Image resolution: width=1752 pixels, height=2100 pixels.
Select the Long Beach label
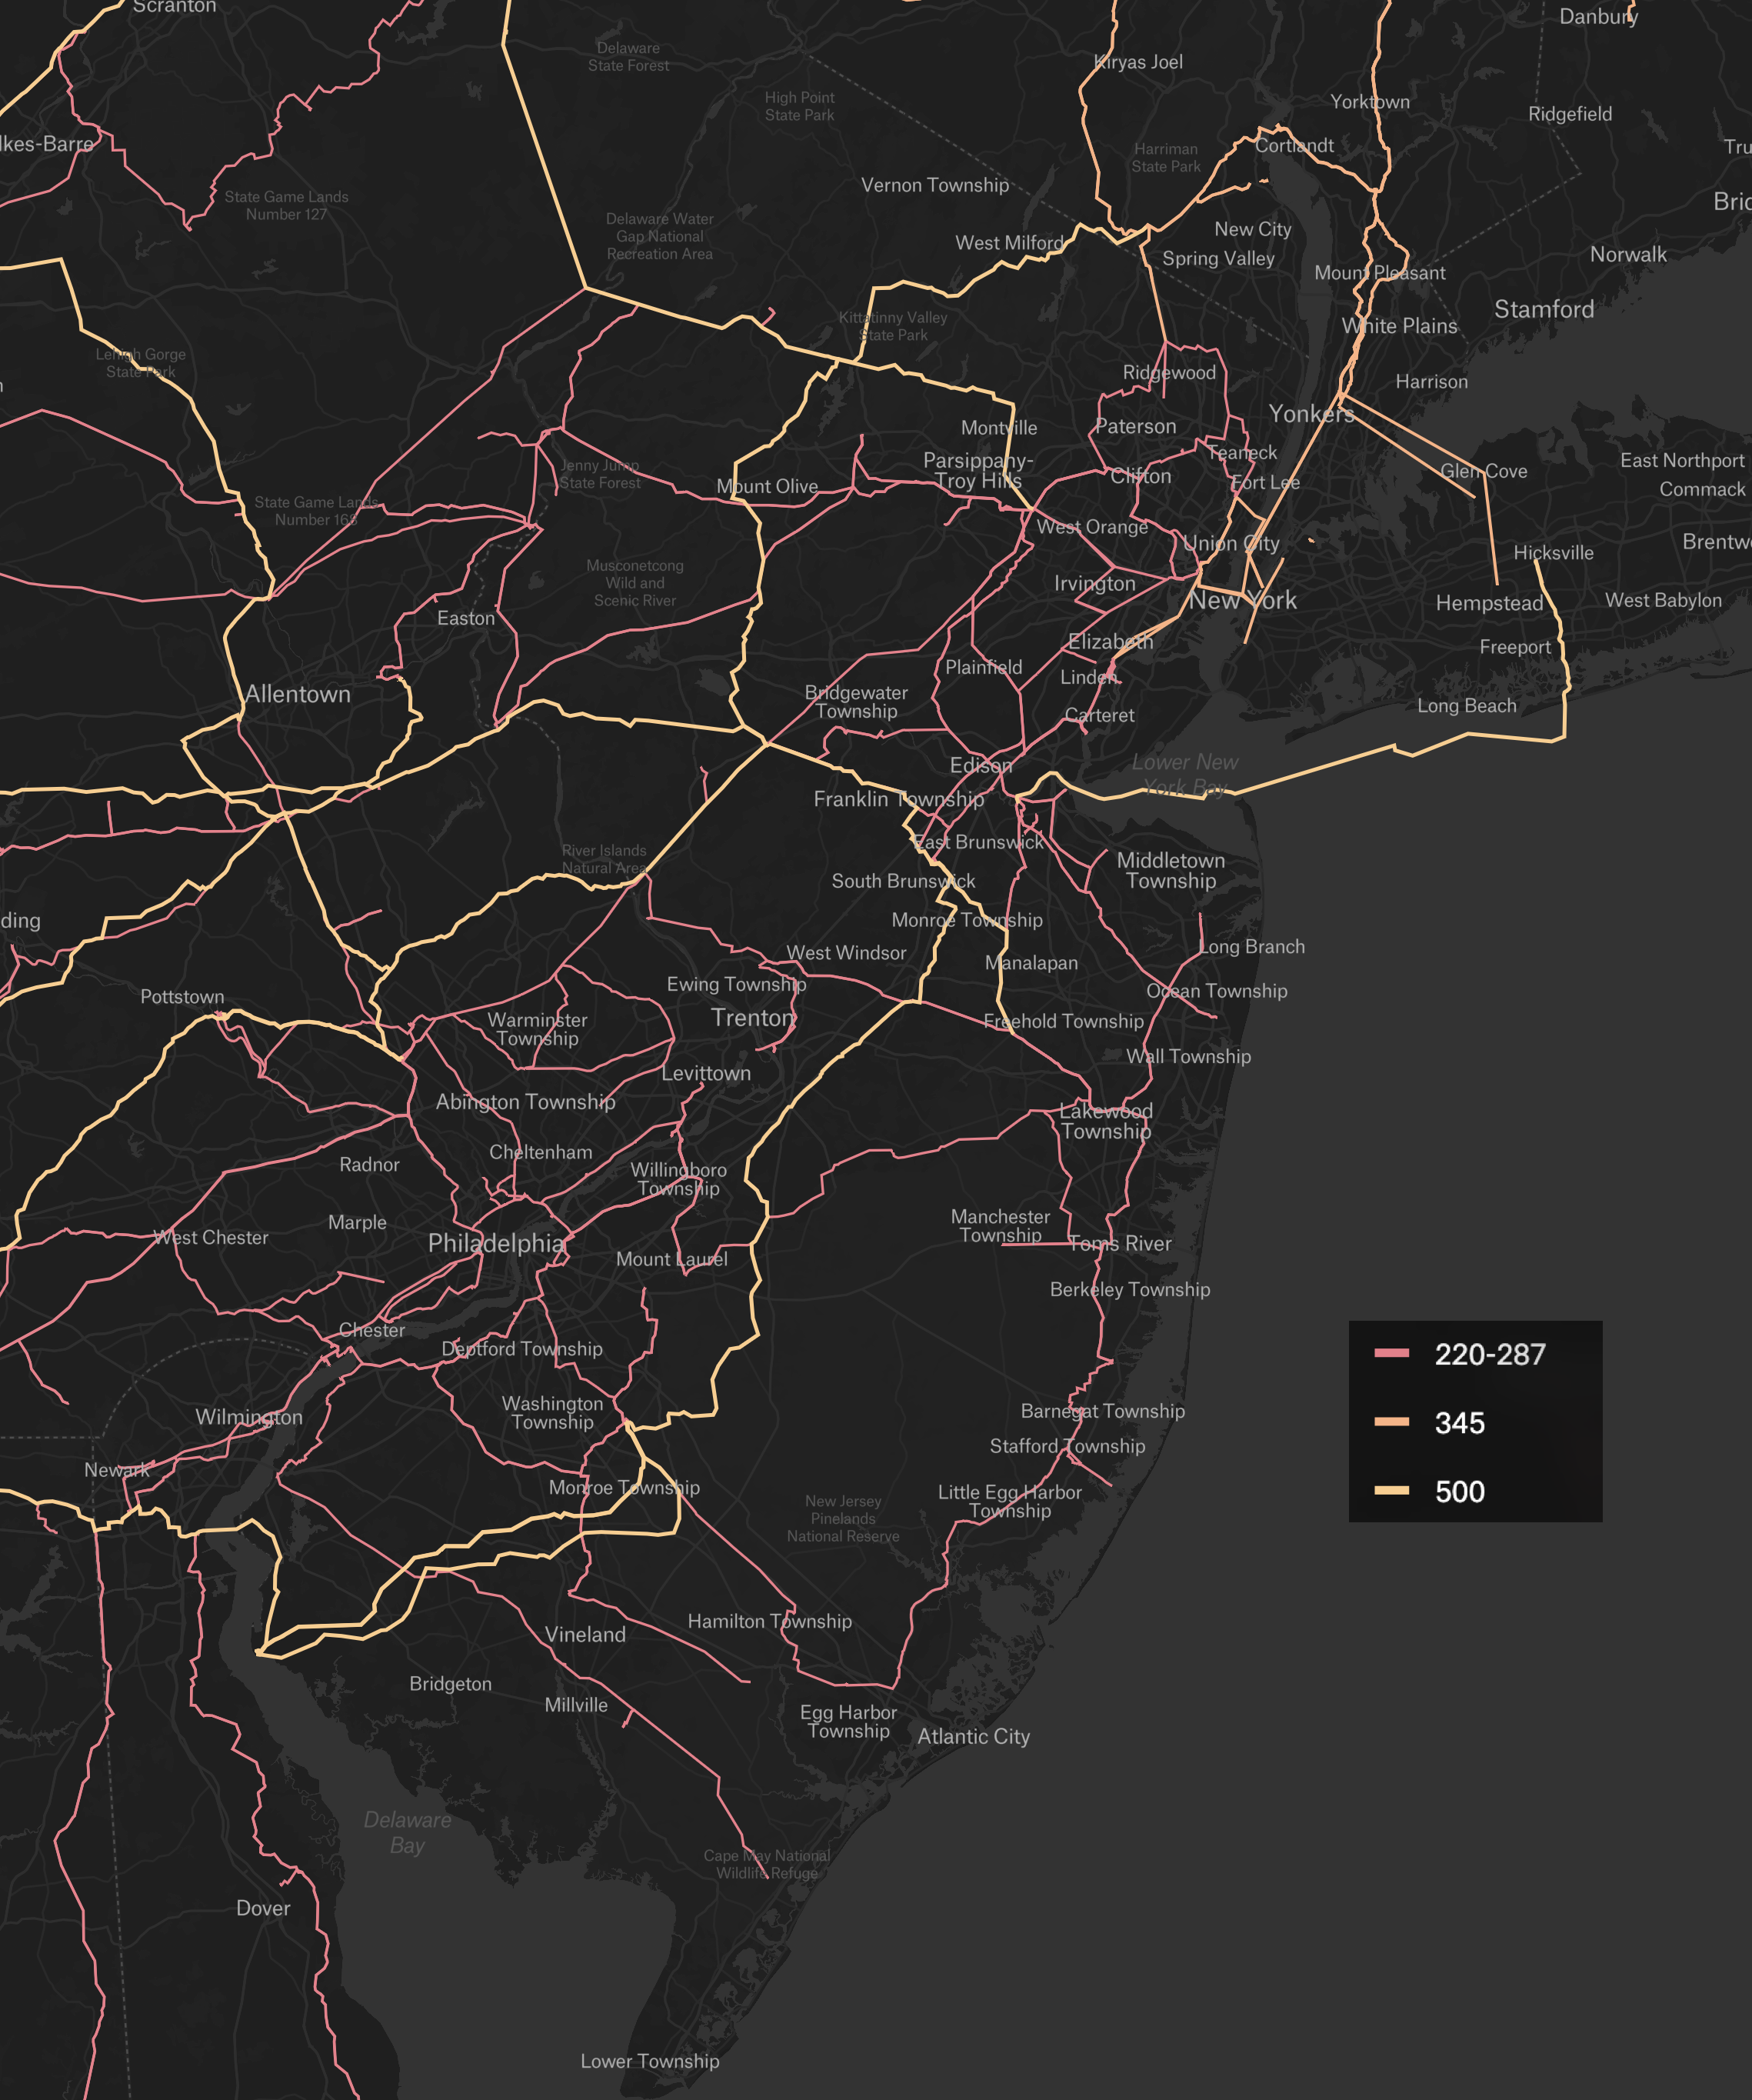click(x=1467, y=705)
